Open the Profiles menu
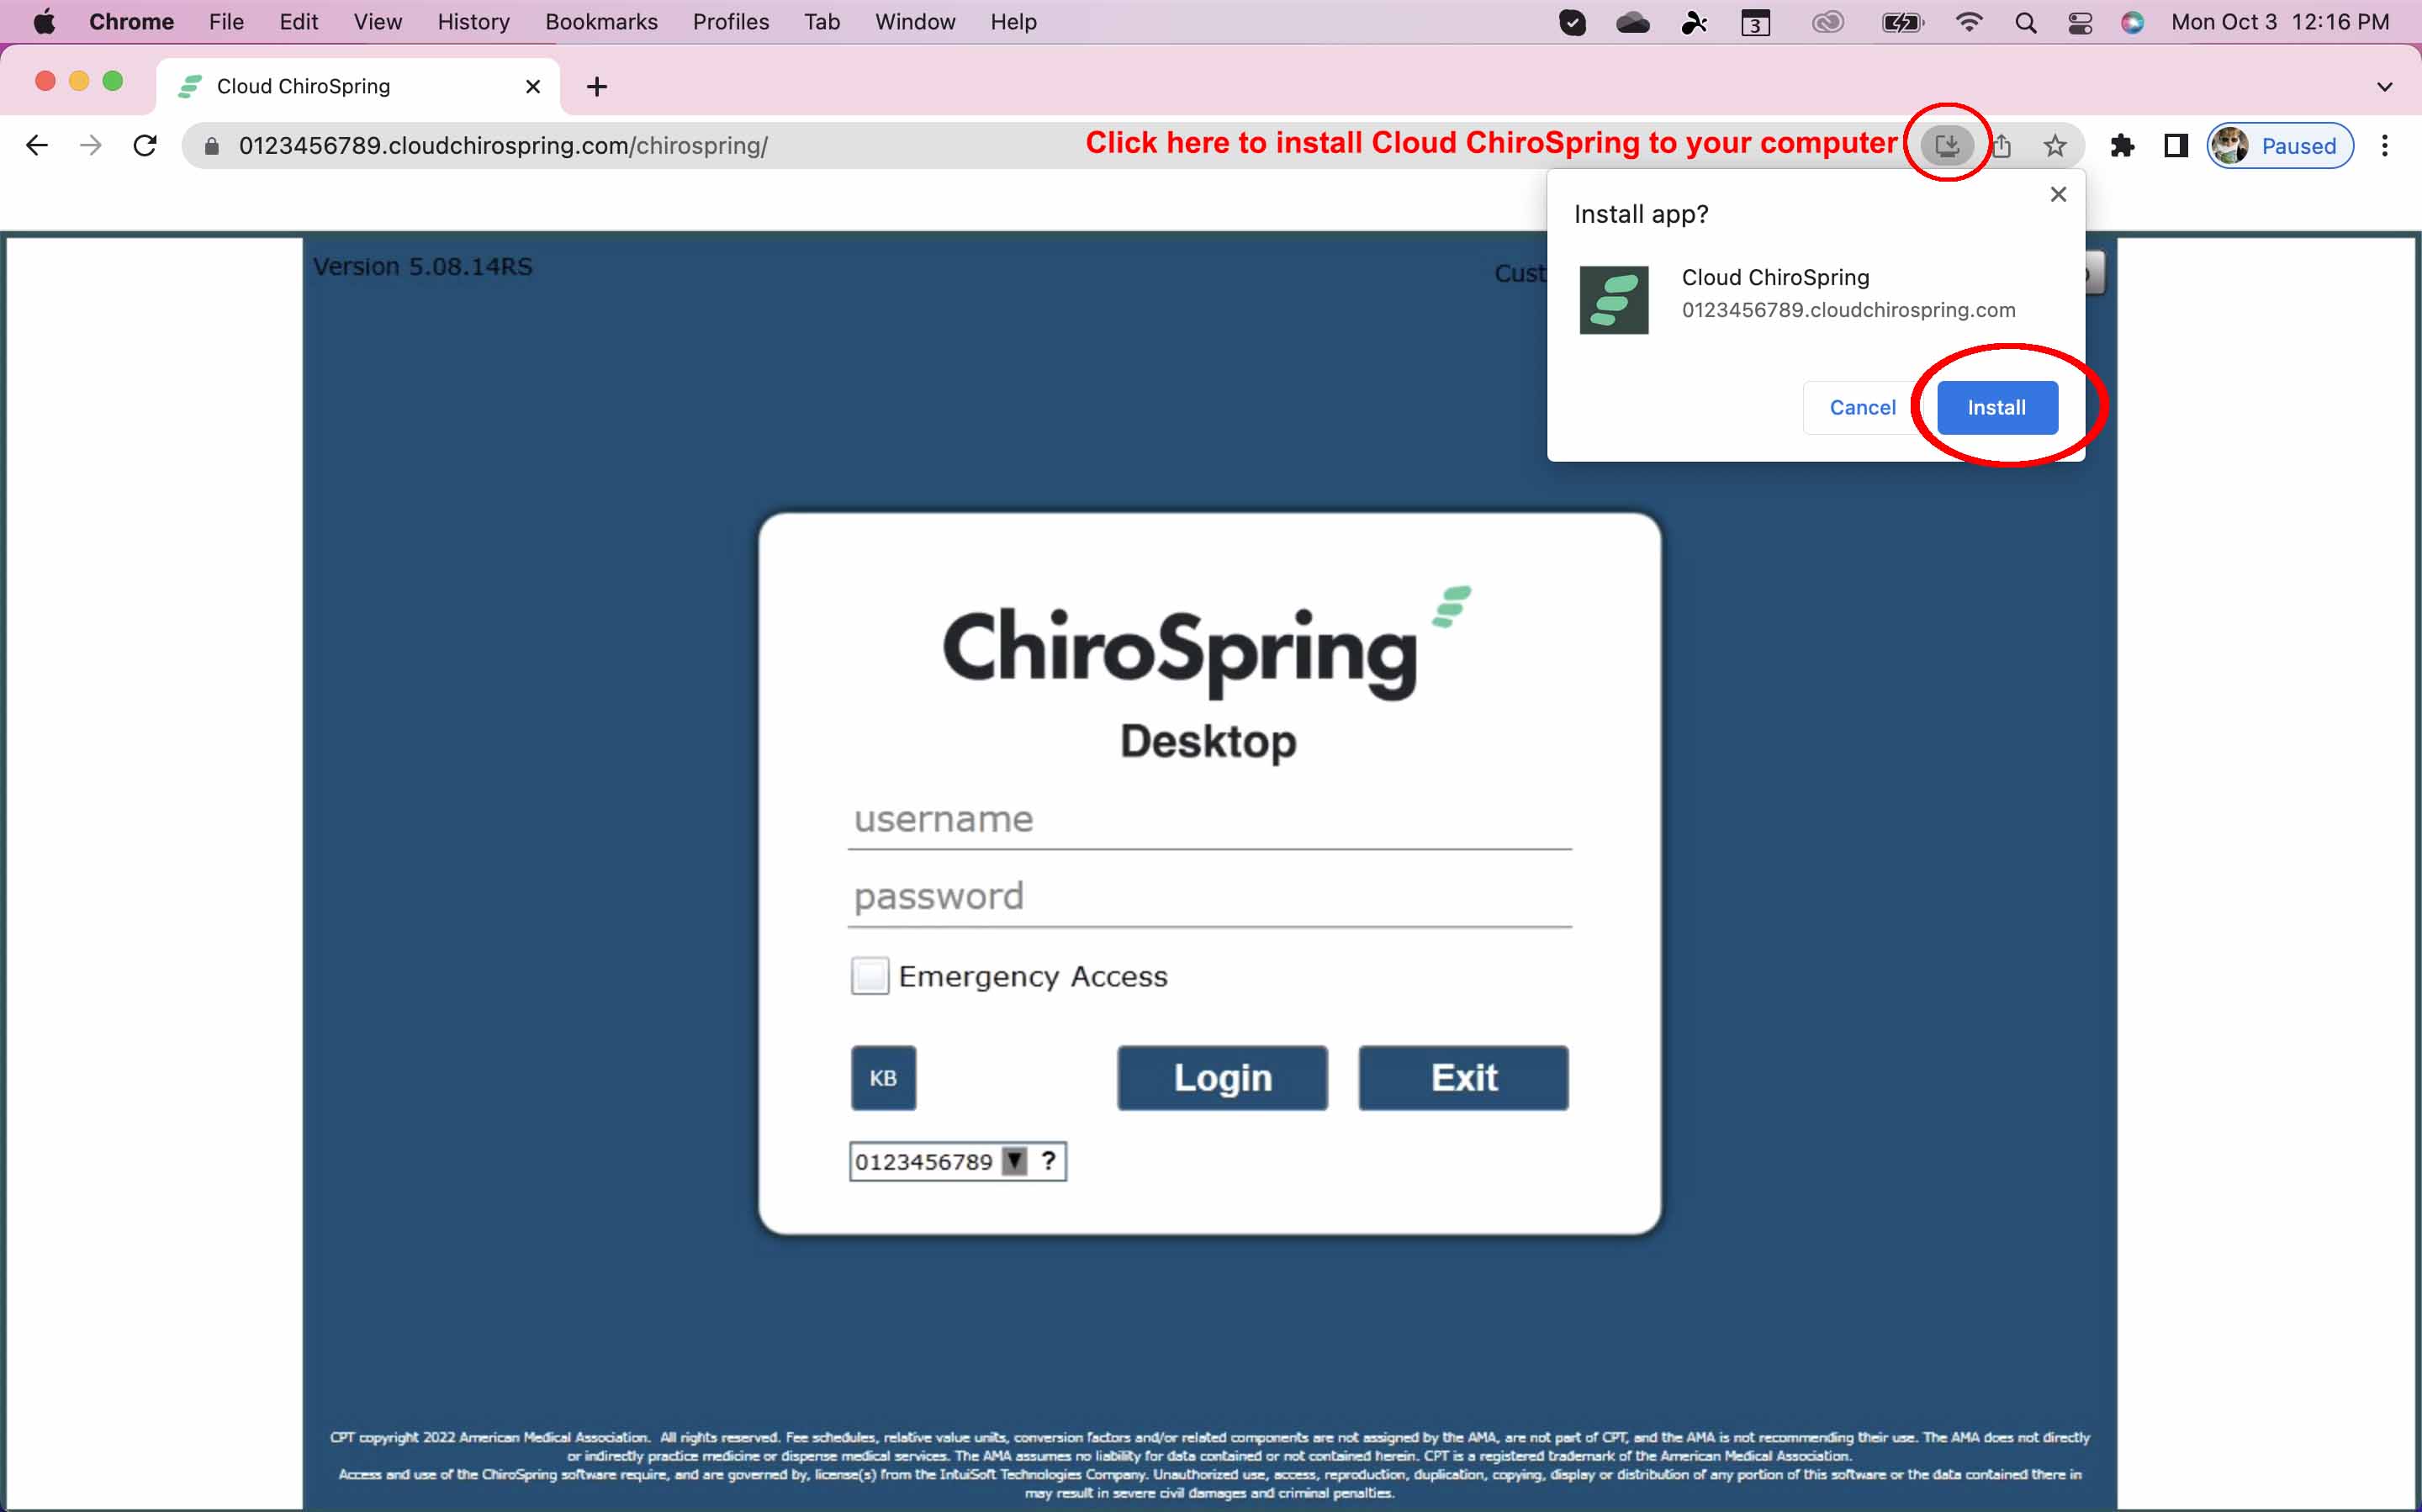The image size is (2422, 1512). (x=730, y=22)
